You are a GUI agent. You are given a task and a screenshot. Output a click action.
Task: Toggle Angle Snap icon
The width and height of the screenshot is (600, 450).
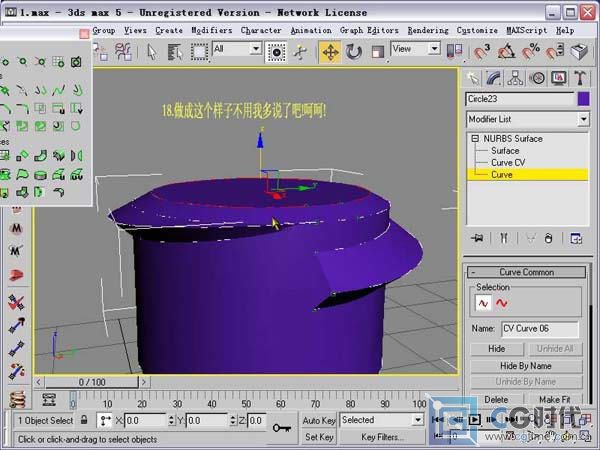(506, 51)
